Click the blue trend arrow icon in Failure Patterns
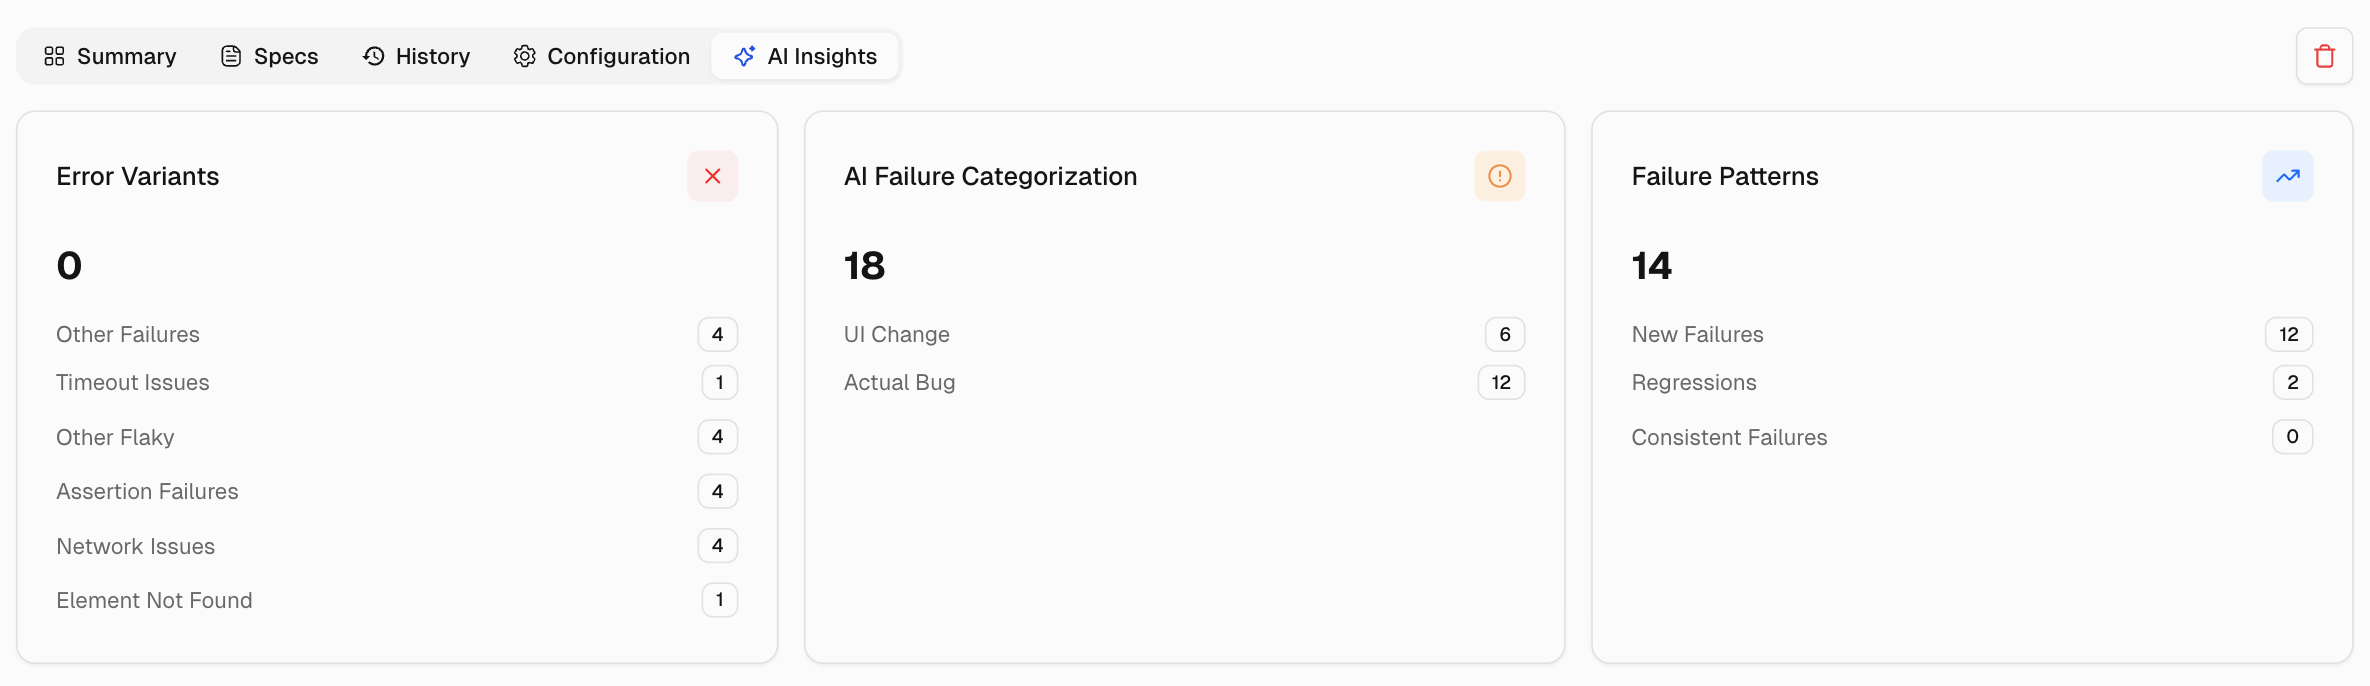The height and width of the screenshot is (686, 2370). (x=2287, y=176)
